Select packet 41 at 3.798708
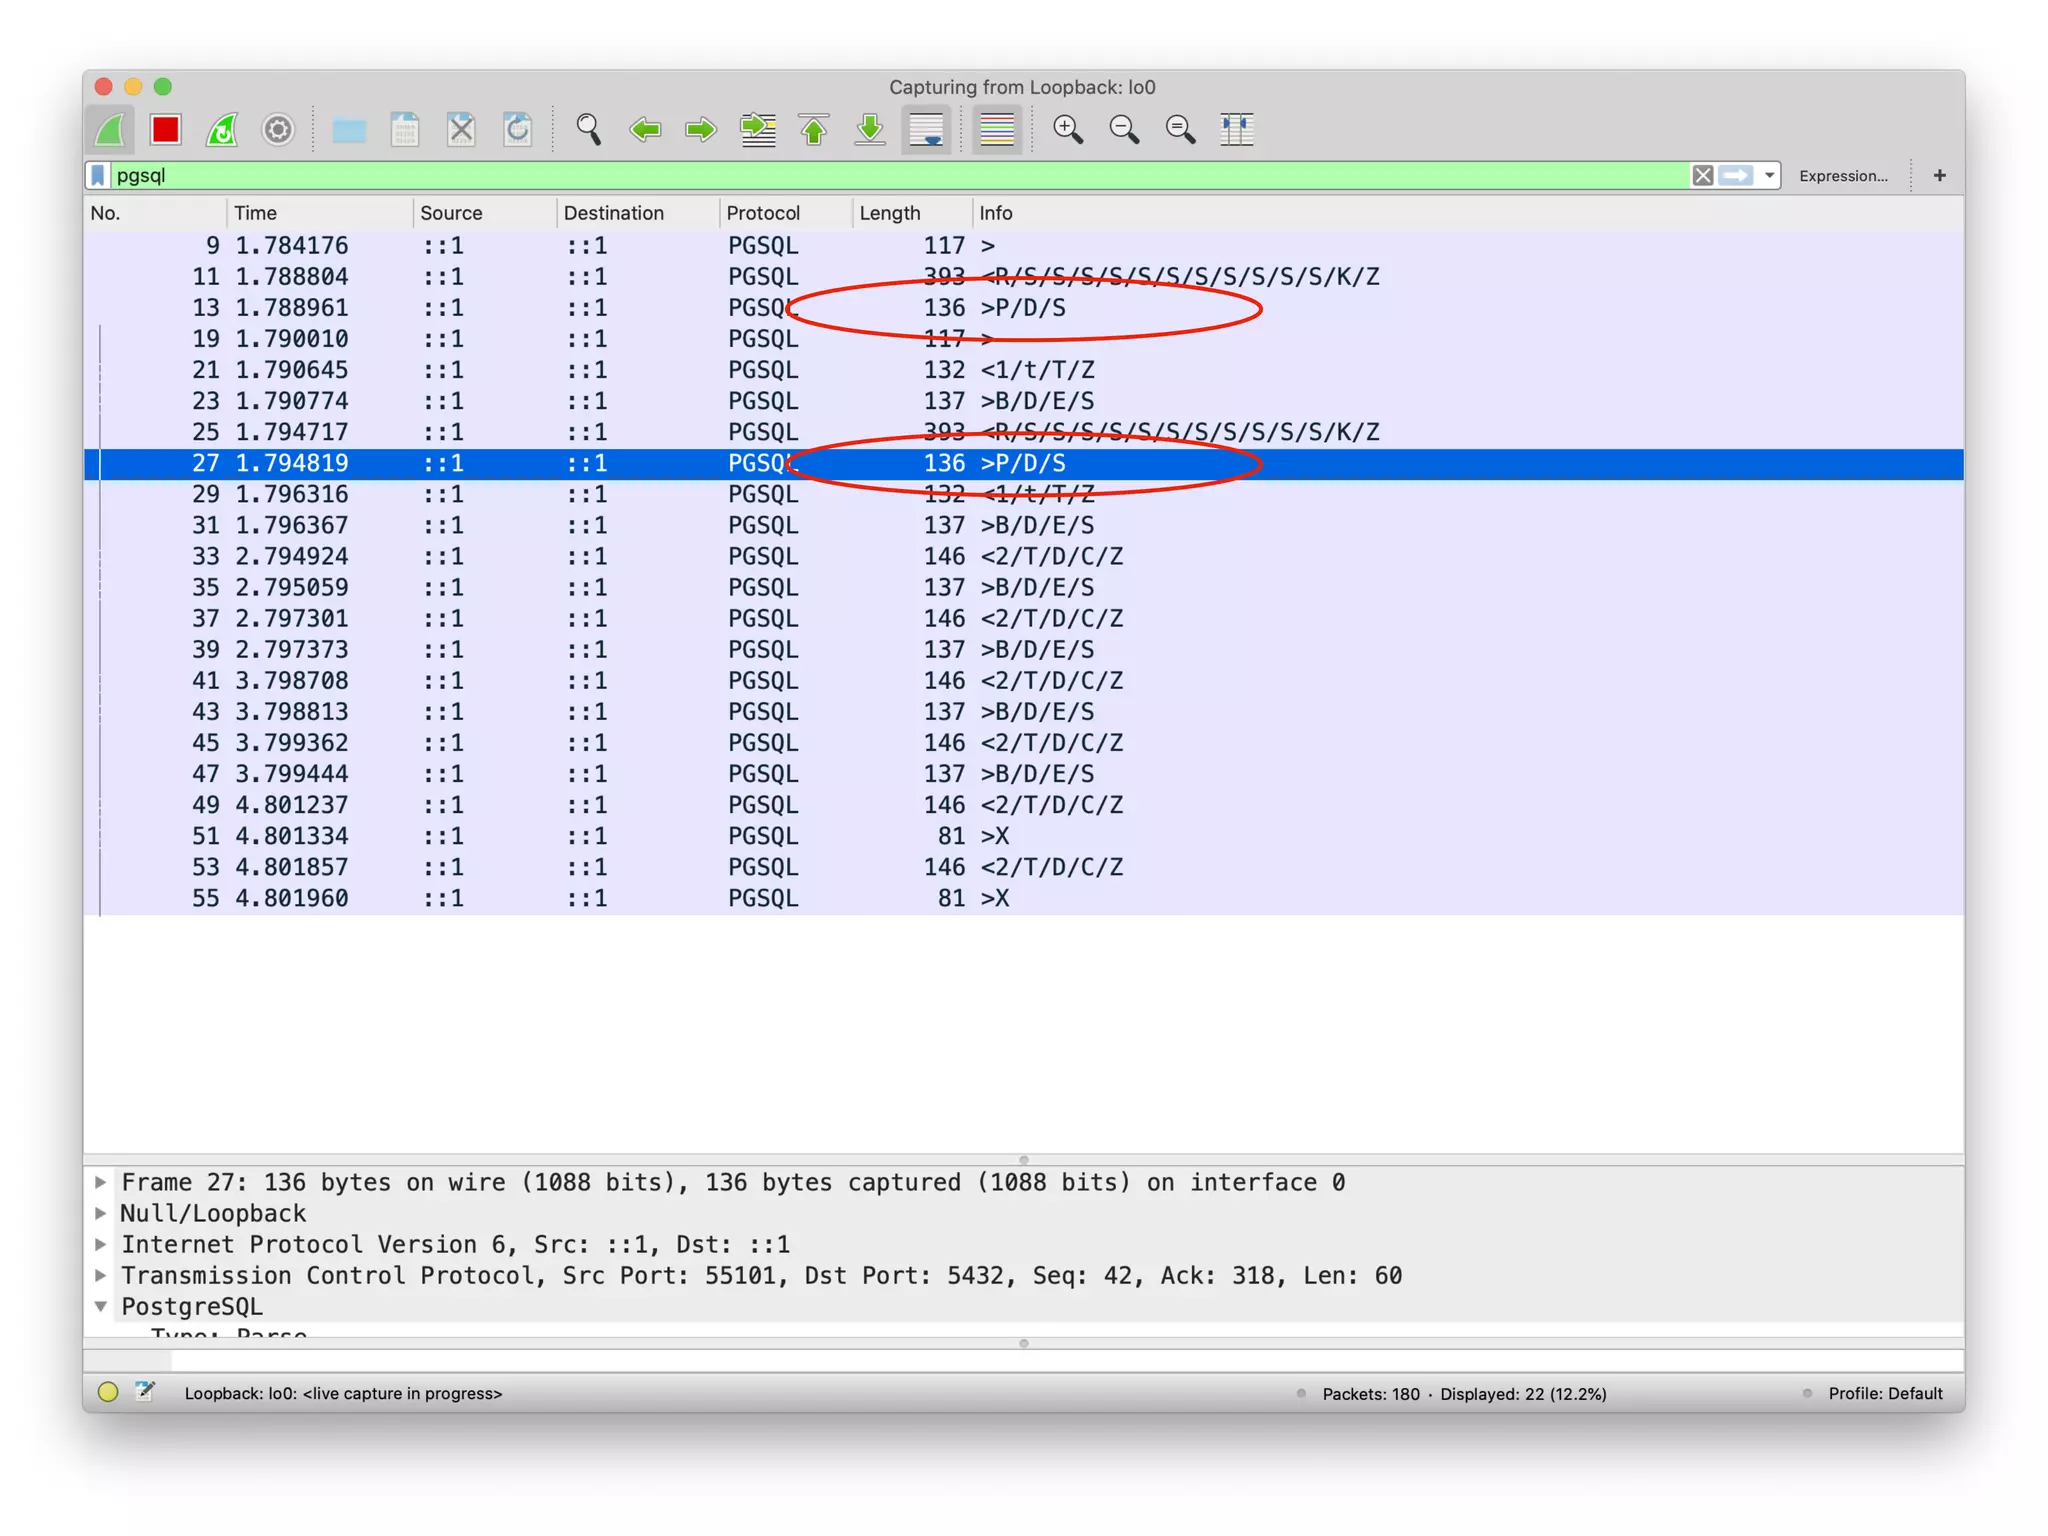 pos(1024,681)
